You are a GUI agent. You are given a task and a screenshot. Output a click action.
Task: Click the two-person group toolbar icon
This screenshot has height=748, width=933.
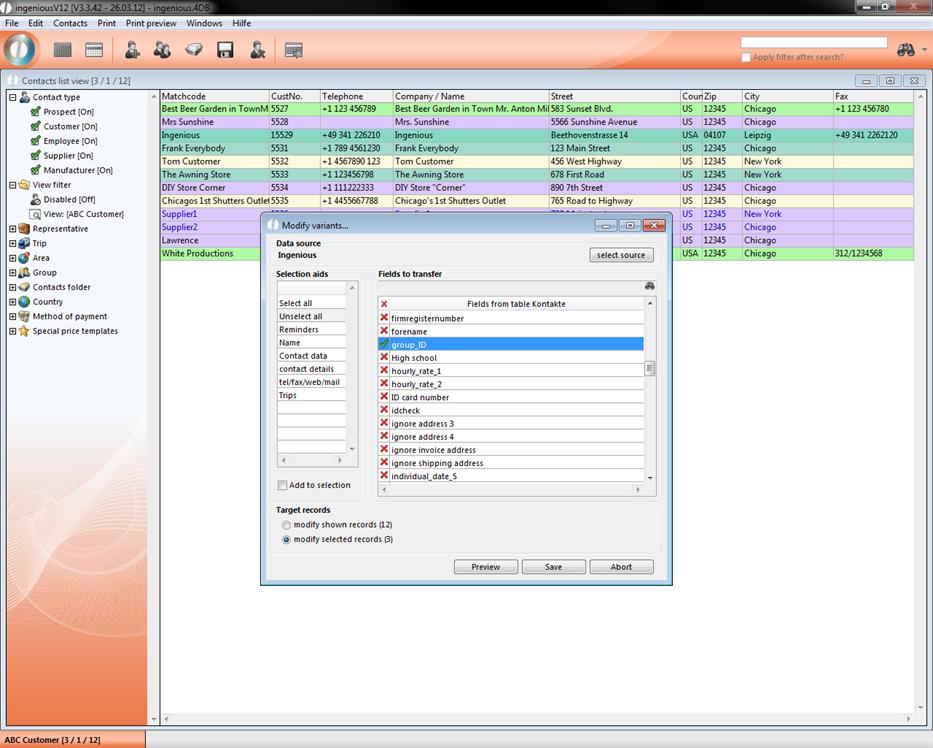click(x=162, y=50)
